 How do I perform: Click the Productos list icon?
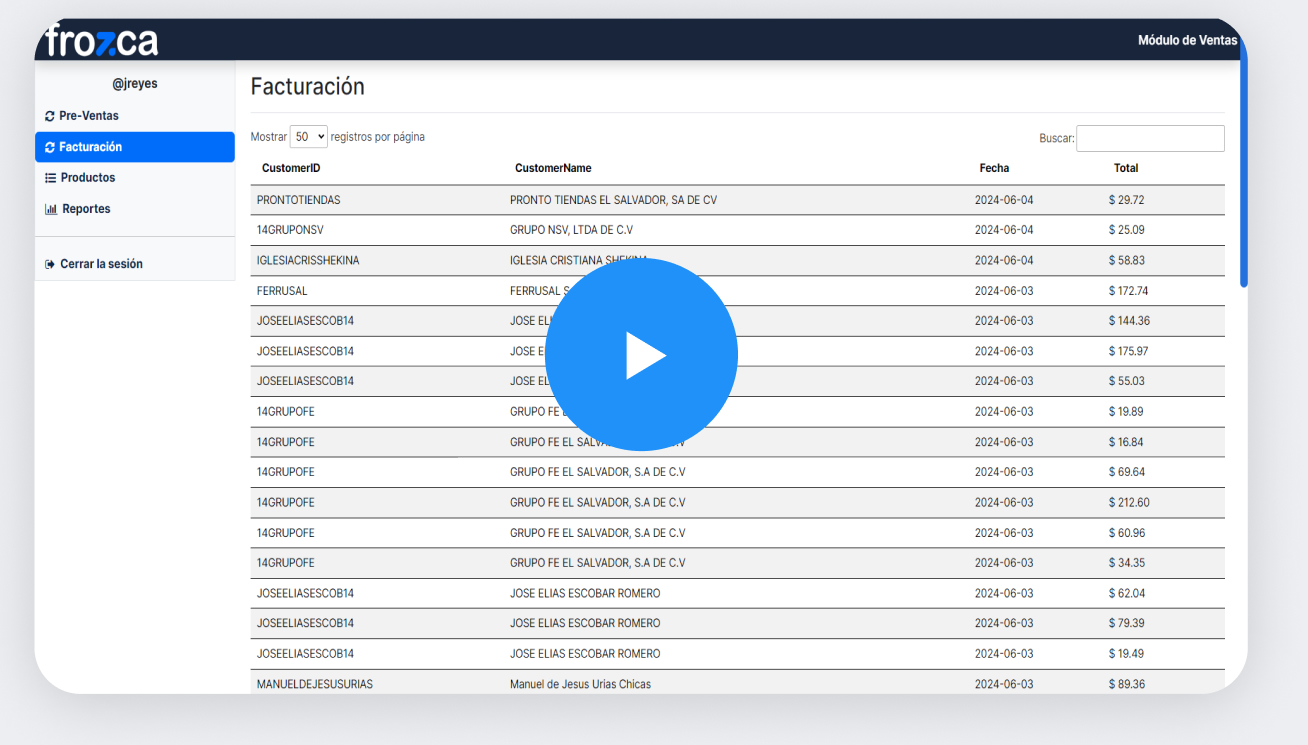click(x=50, y=178)
